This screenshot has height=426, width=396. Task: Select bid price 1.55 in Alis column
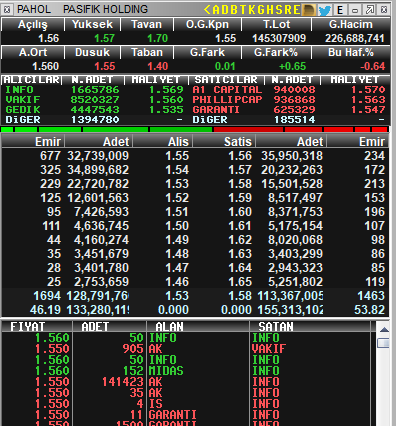[177, 156]
